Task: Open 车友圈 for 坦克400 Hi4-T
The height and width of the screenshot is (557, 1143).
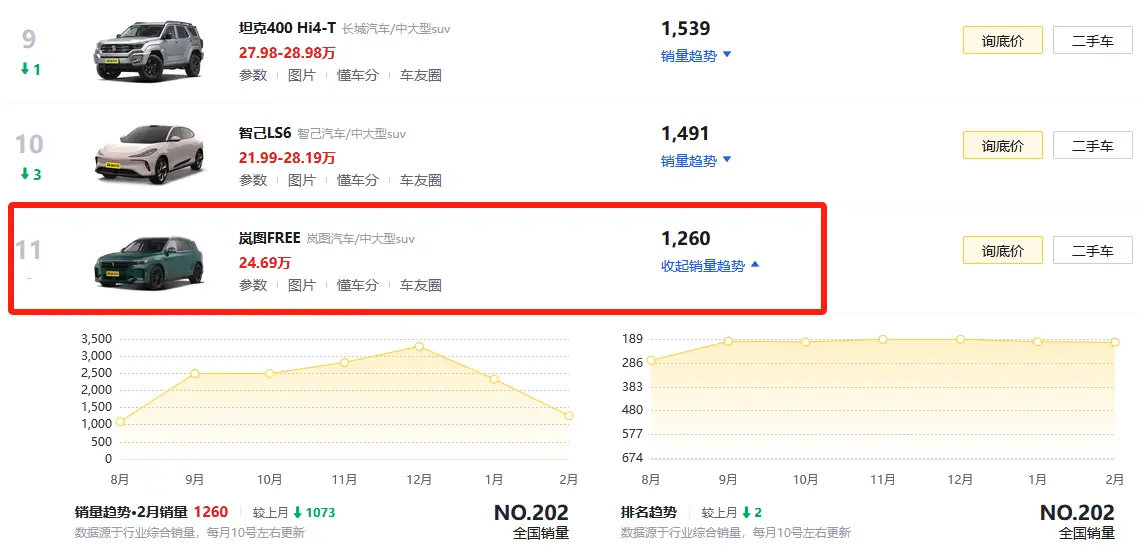Action: 421,75
